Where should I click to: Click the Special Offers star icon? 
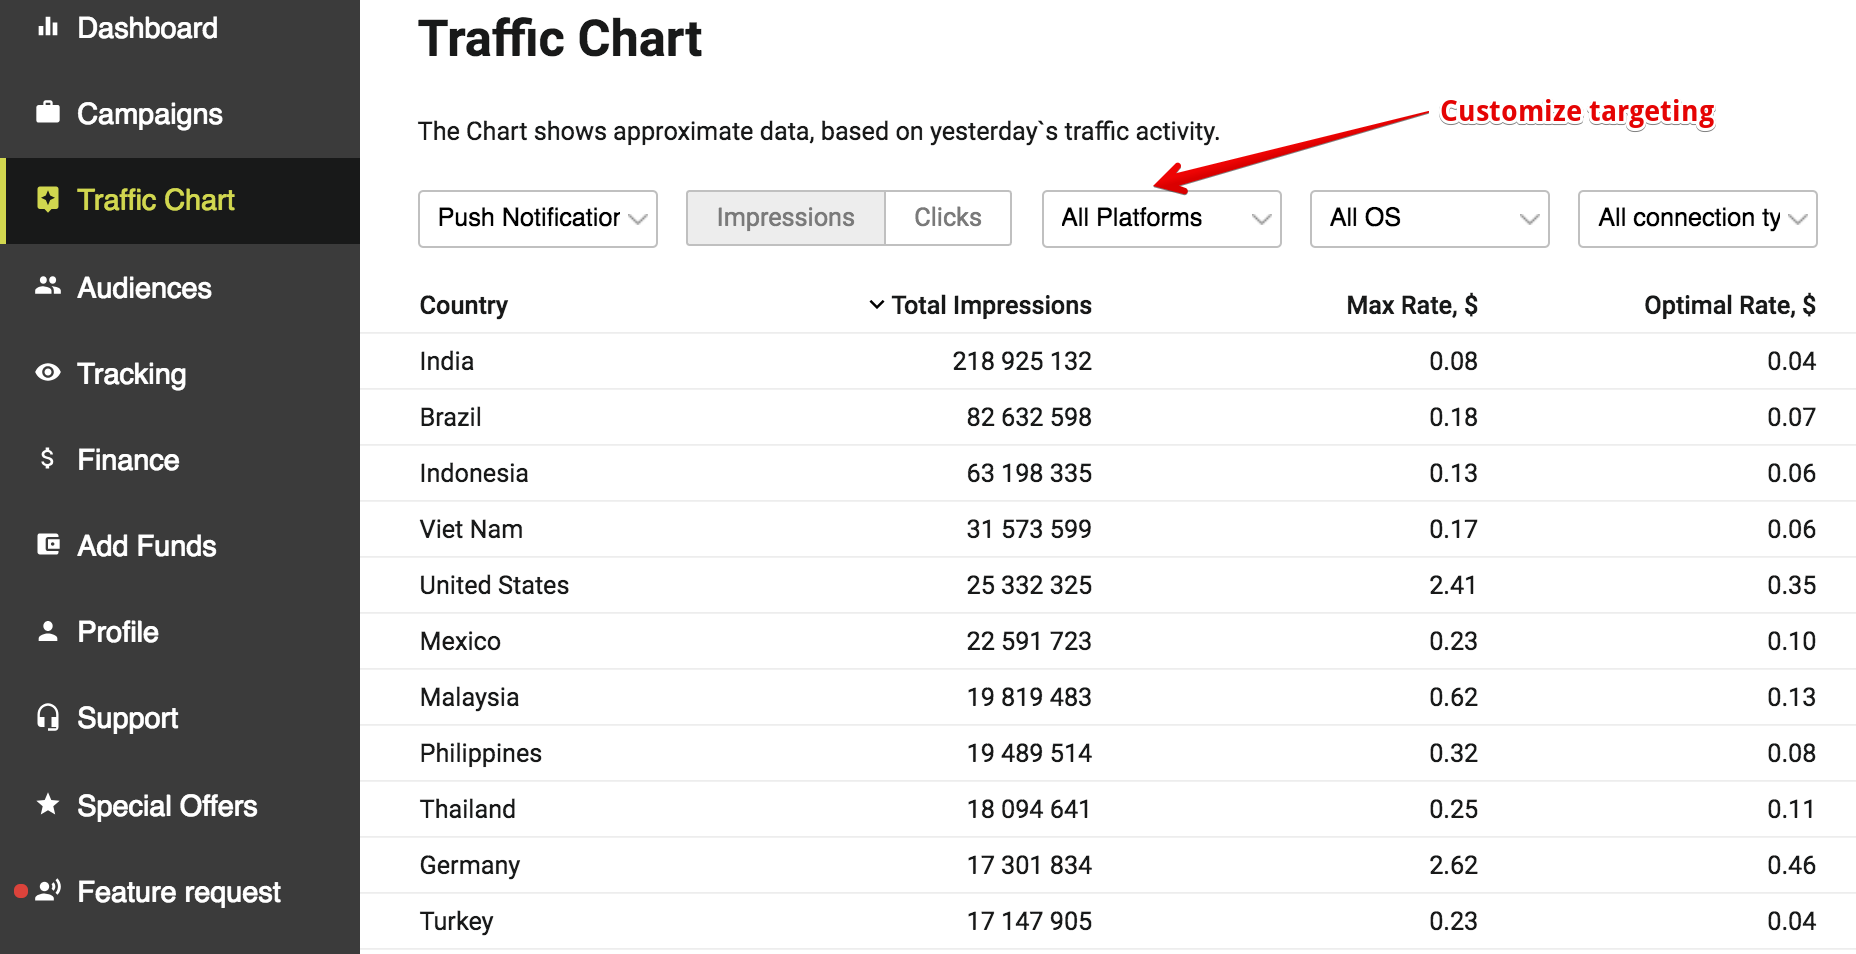tap(48, 804)
